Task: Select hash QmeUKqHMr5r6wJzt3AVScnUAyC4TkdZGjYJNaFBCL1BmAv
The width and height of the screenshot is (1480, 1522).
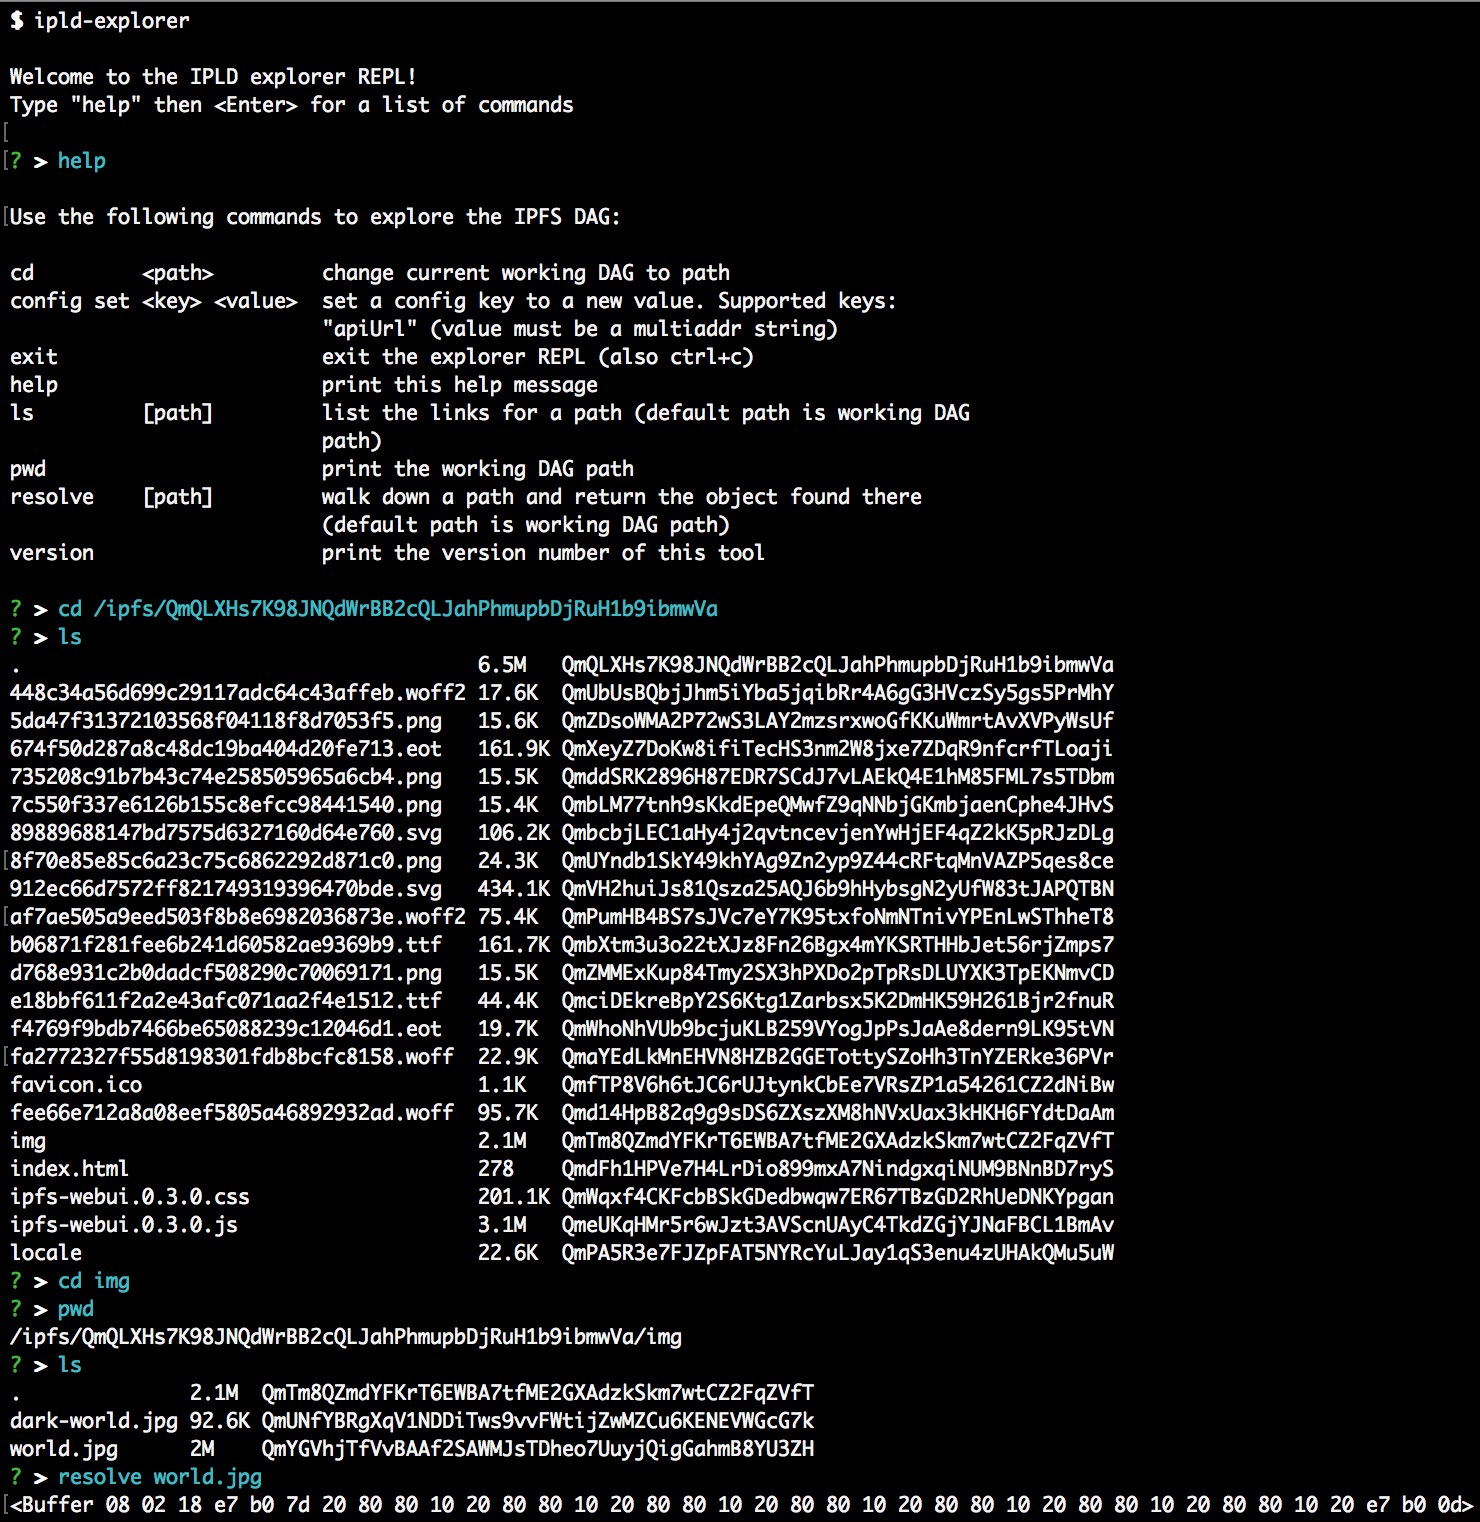Action: point(838,1225)
